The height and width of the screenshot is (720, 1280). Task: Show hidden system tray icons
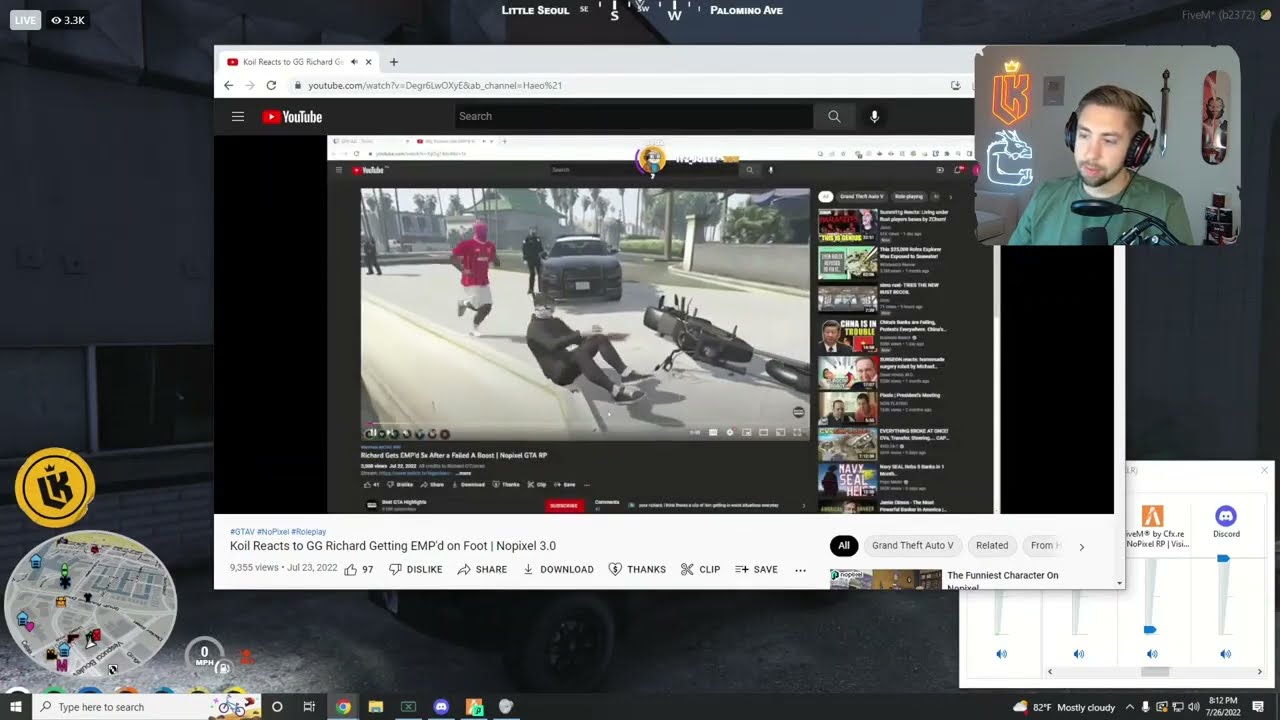(x=1131, y=707)
